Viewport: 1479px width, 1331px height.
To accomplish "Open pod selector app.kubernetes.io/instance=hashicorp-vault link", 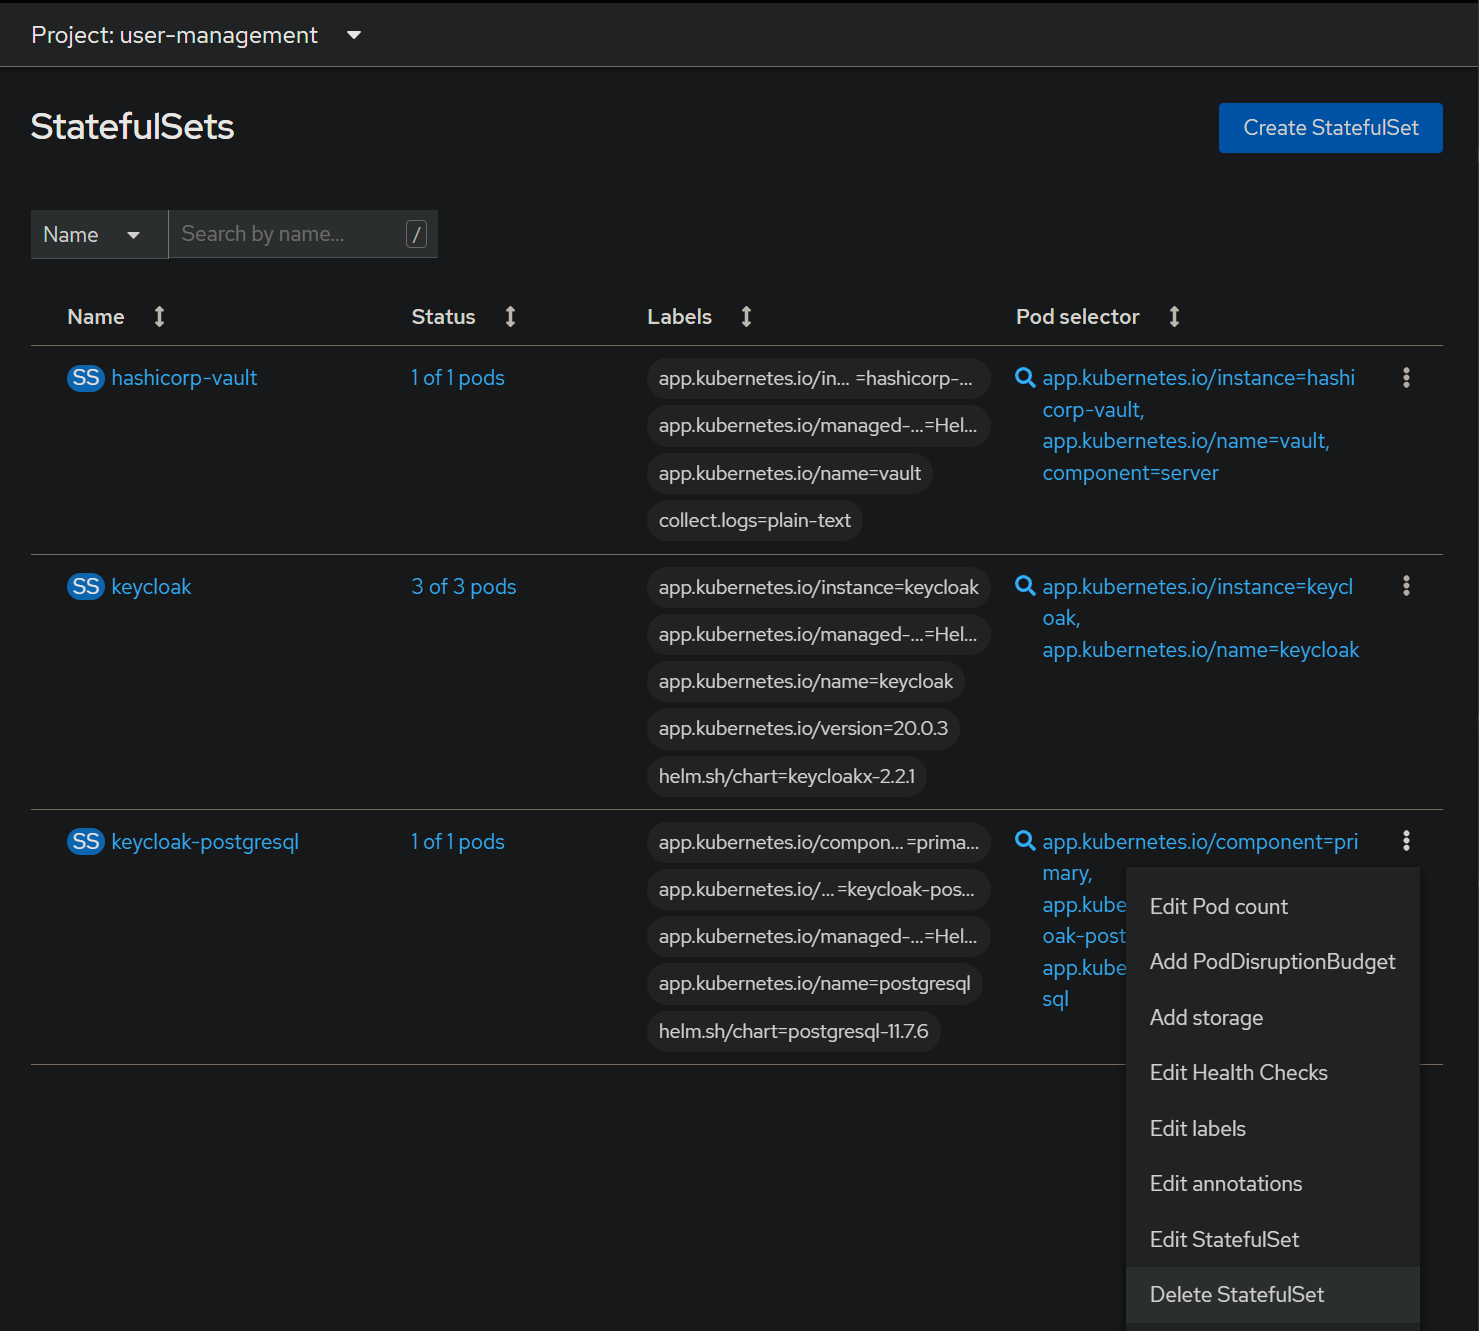I will click(x=1199, y=394).
